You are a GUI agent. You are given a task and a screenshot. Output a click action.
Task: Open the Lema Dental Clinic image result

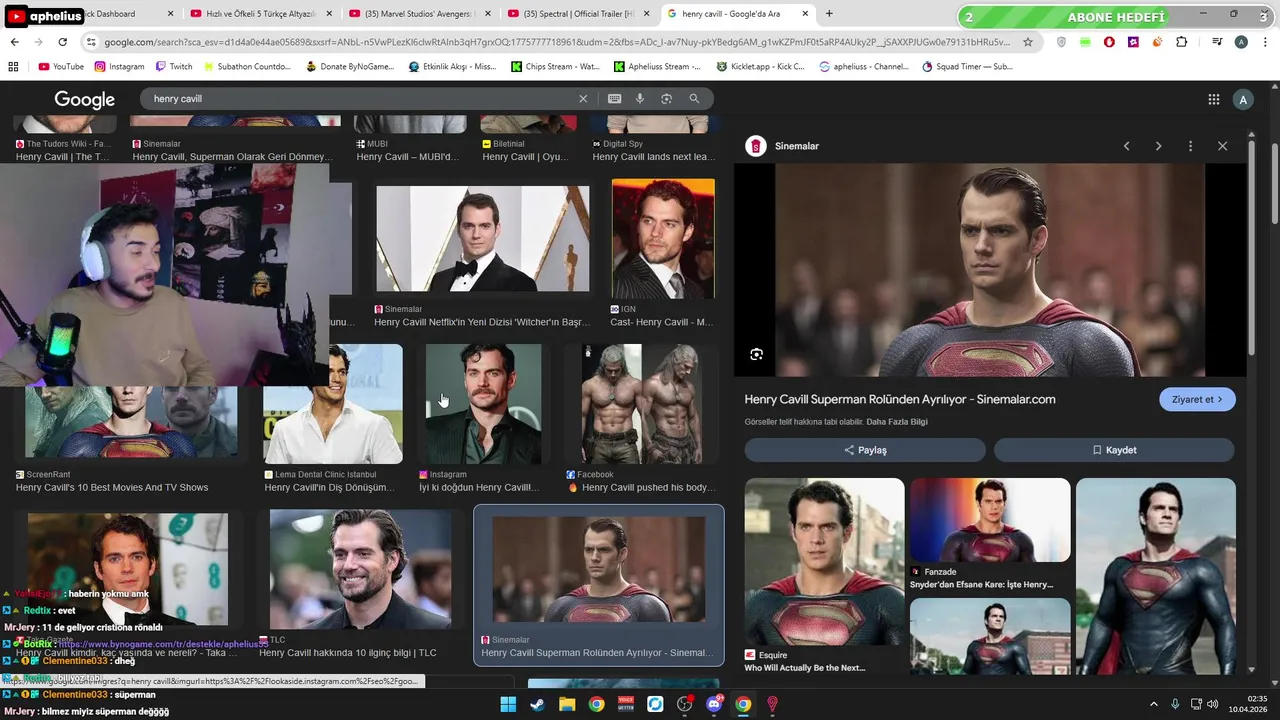click(x=333, y=404)
